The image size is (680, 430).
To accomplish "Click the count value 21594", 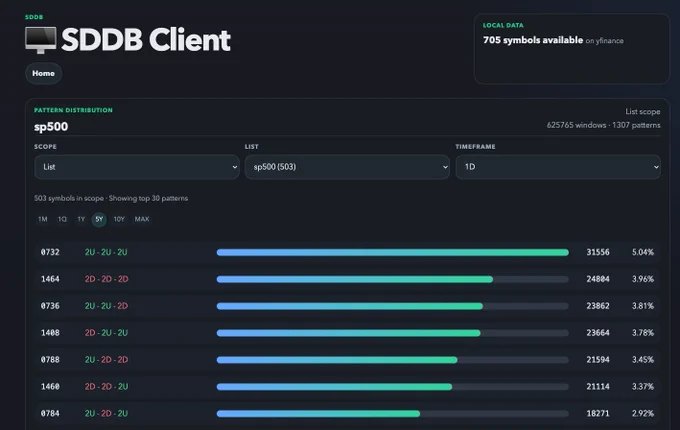I will [x=598, y=360].
